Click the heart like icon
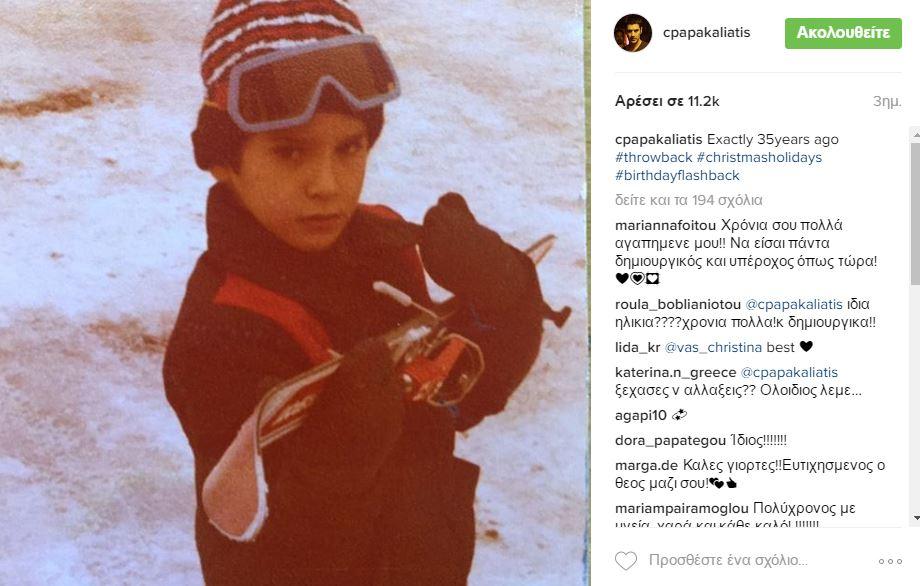 (625, 561)
